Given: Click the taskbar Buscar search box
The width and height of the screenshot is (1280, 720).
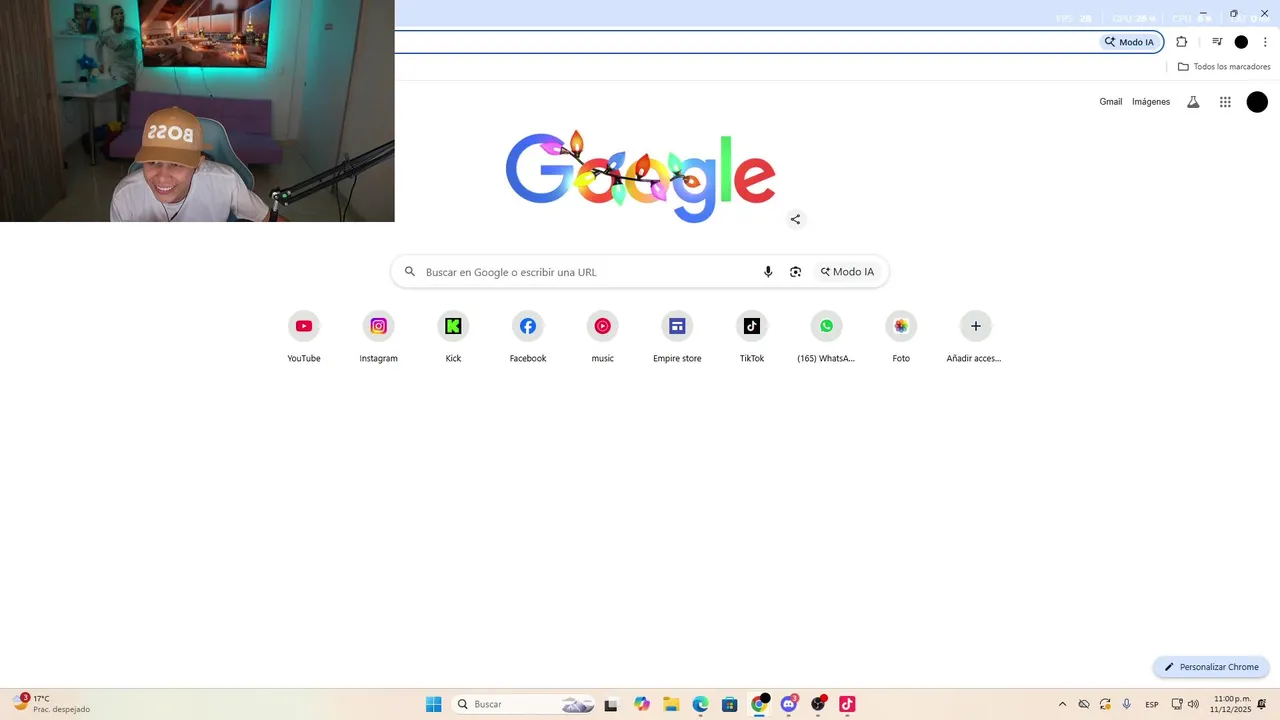Looking at the screenshot, I should pos(525,704).
